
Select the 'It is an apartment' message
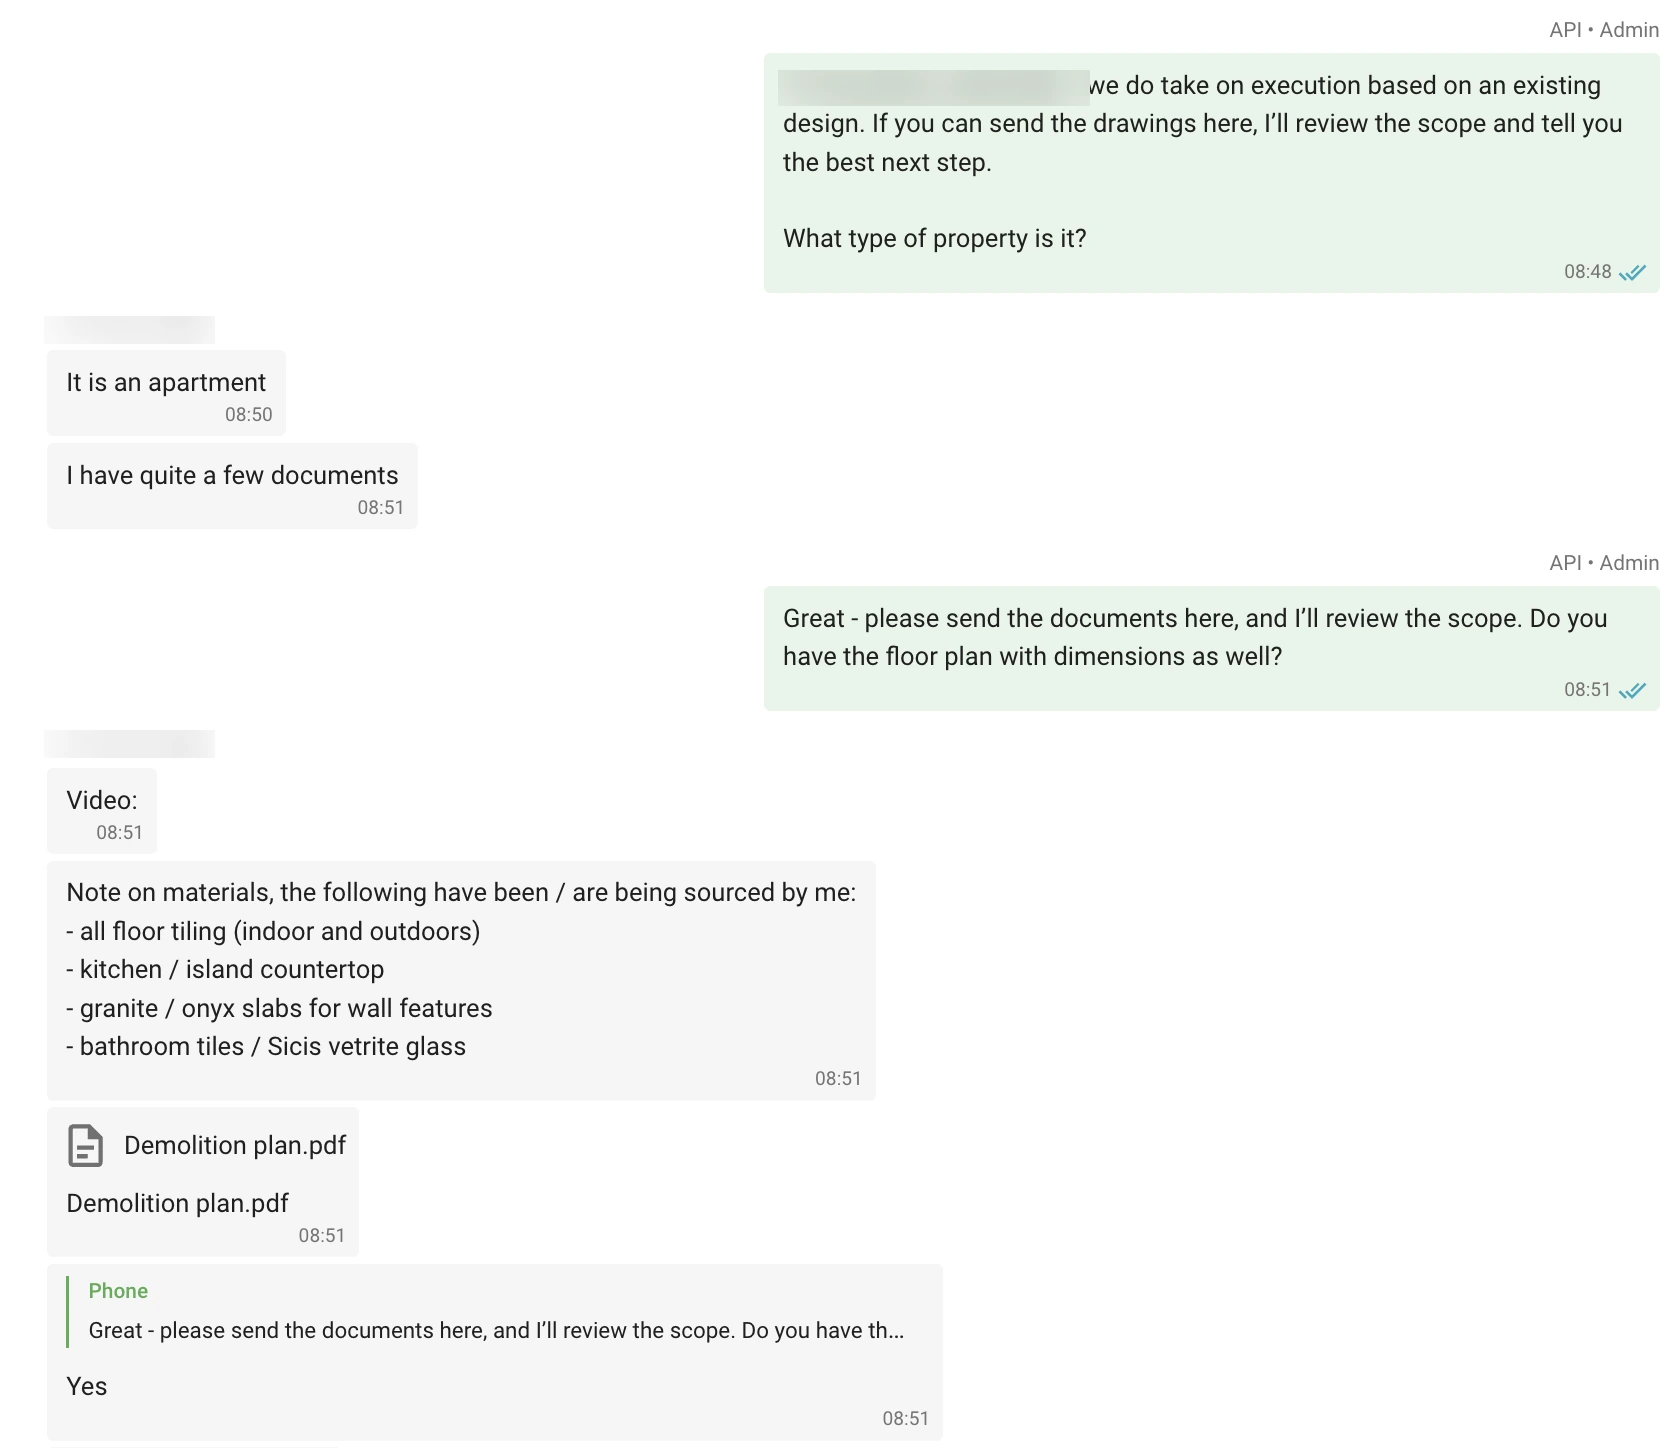pyautogui.click(x=166, y=392)
